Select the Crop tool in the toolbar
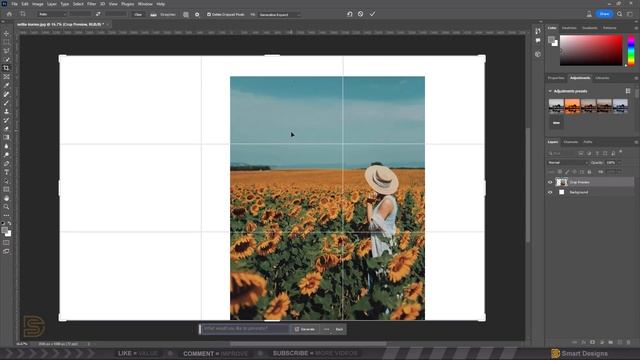The height and width of the screenshot is (360, 640). click(x=6, y=68)
